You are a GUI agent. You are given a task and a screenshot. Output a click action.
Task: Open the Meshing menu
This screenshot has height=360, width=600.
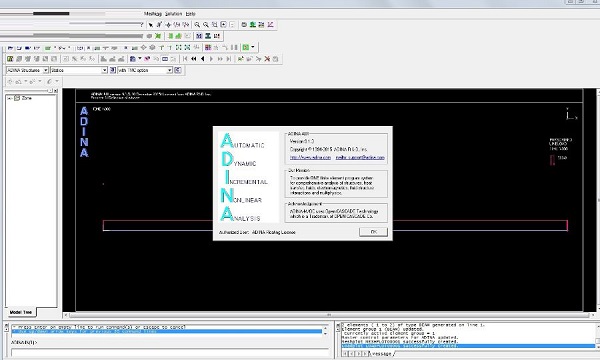click(153, 14)
